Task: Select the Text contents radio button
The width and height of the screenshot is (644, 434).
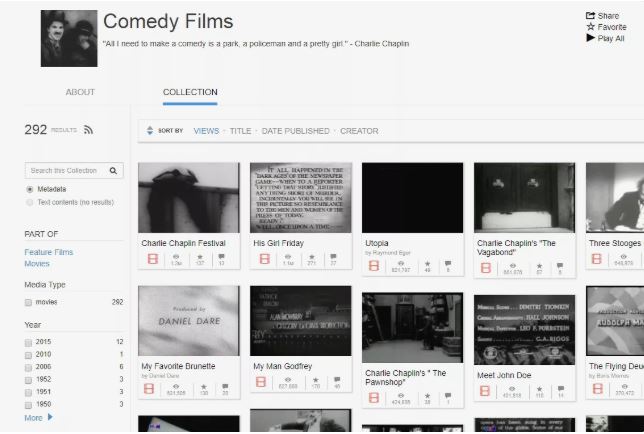Action: (x=30, y=202)
